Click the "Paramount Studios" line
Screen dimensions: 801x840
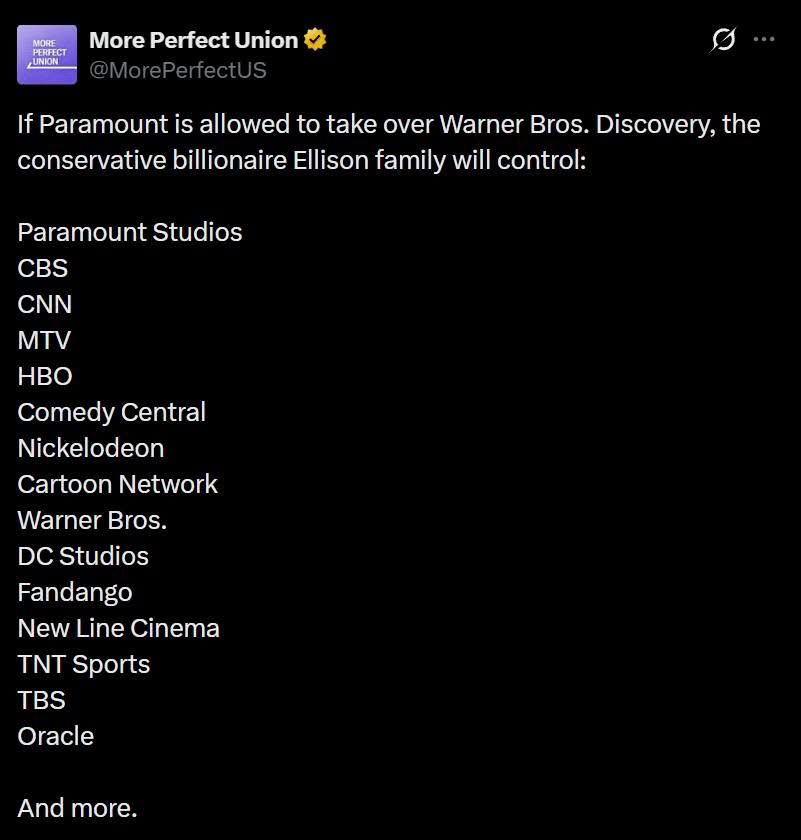click(130, 232)
